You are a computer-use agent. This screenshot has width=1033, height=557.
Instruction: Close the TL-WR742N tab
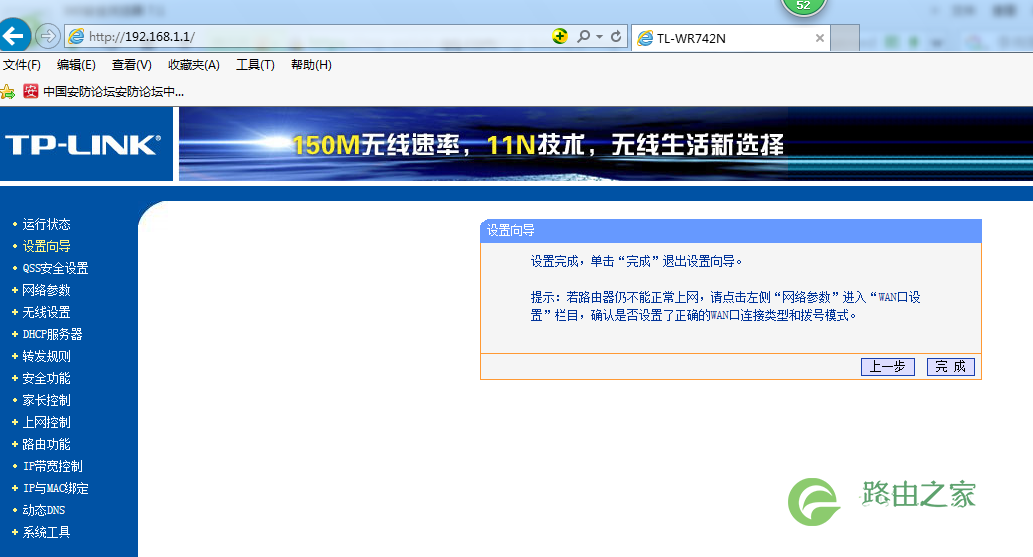coord(820,38)
